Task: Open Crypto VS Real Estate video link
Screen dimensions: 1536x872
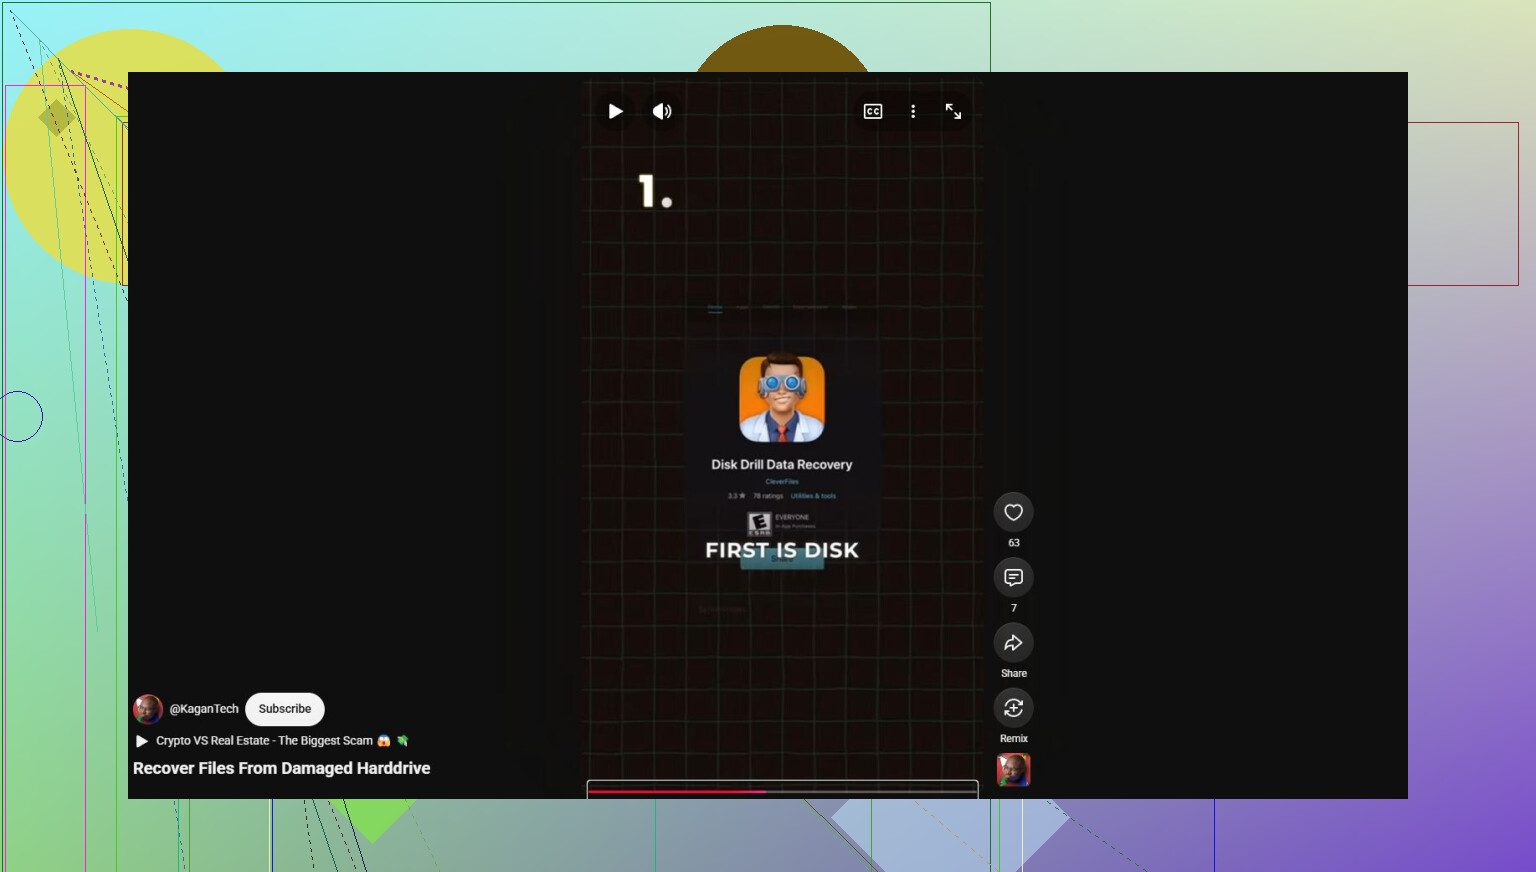Action: (x=264, y=741)
